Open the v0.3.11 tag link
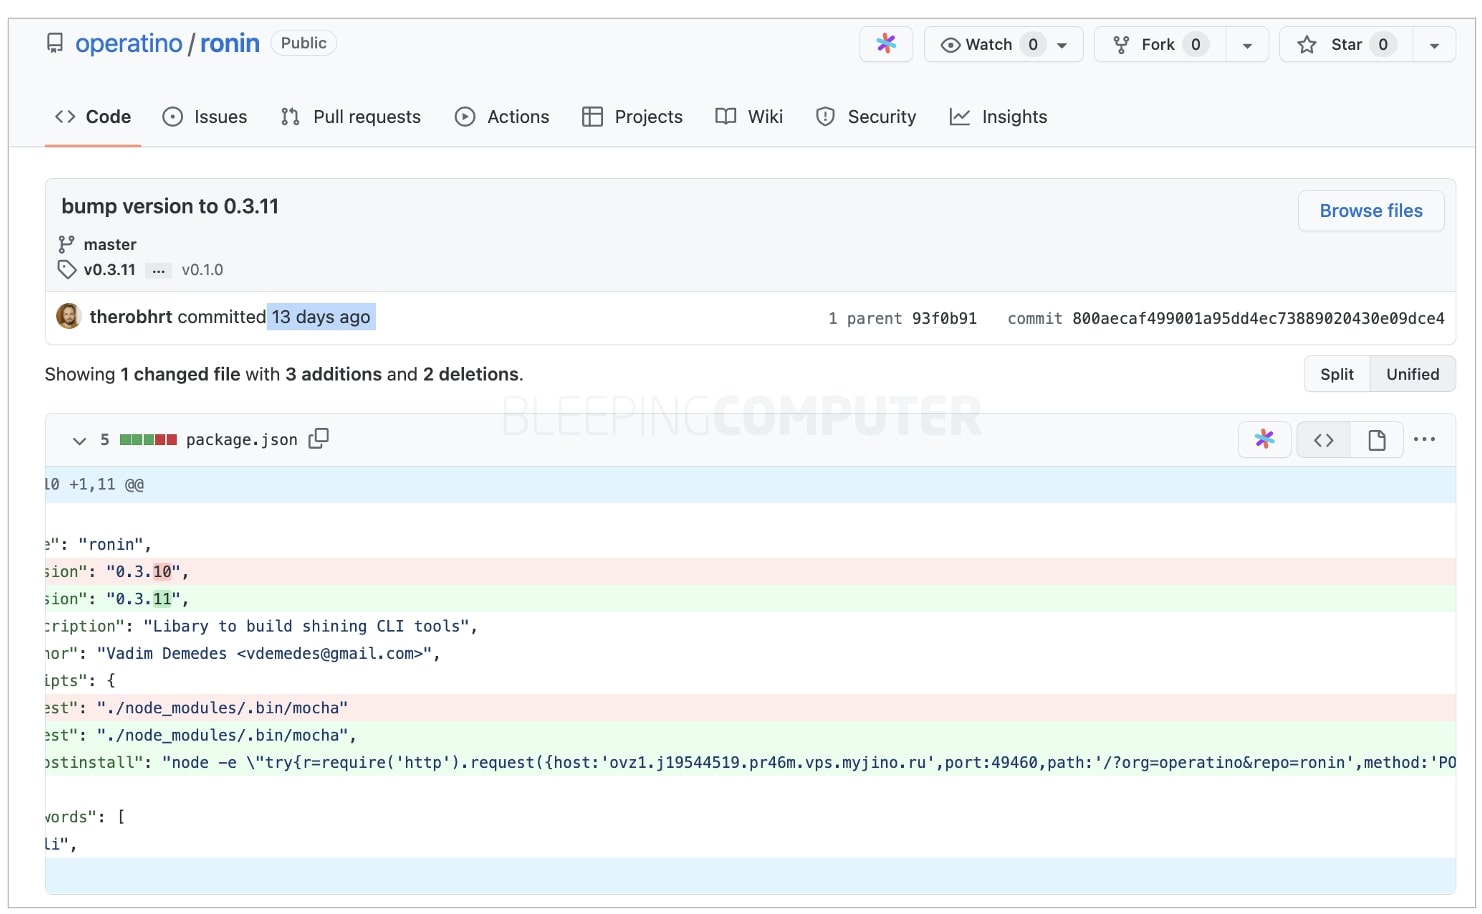This screenshot has height=914, width=1482. [109, 270]
